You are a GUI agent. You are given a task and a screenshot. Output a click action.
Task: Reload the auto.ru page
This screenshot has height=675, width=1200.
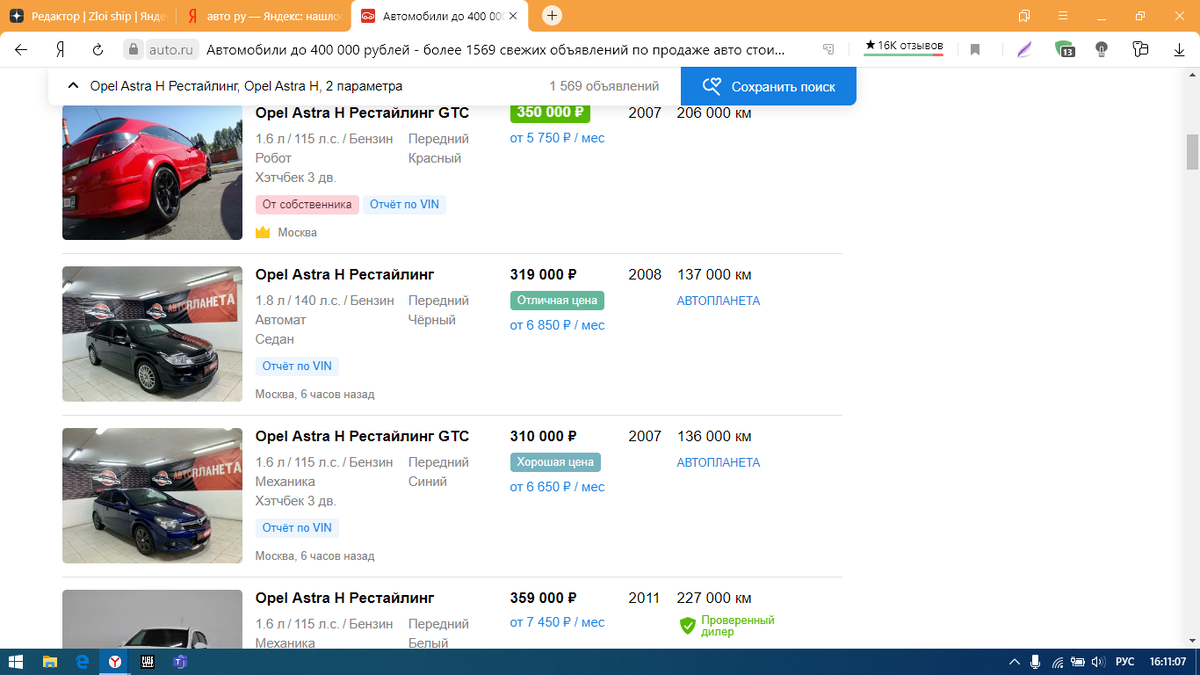98,49
